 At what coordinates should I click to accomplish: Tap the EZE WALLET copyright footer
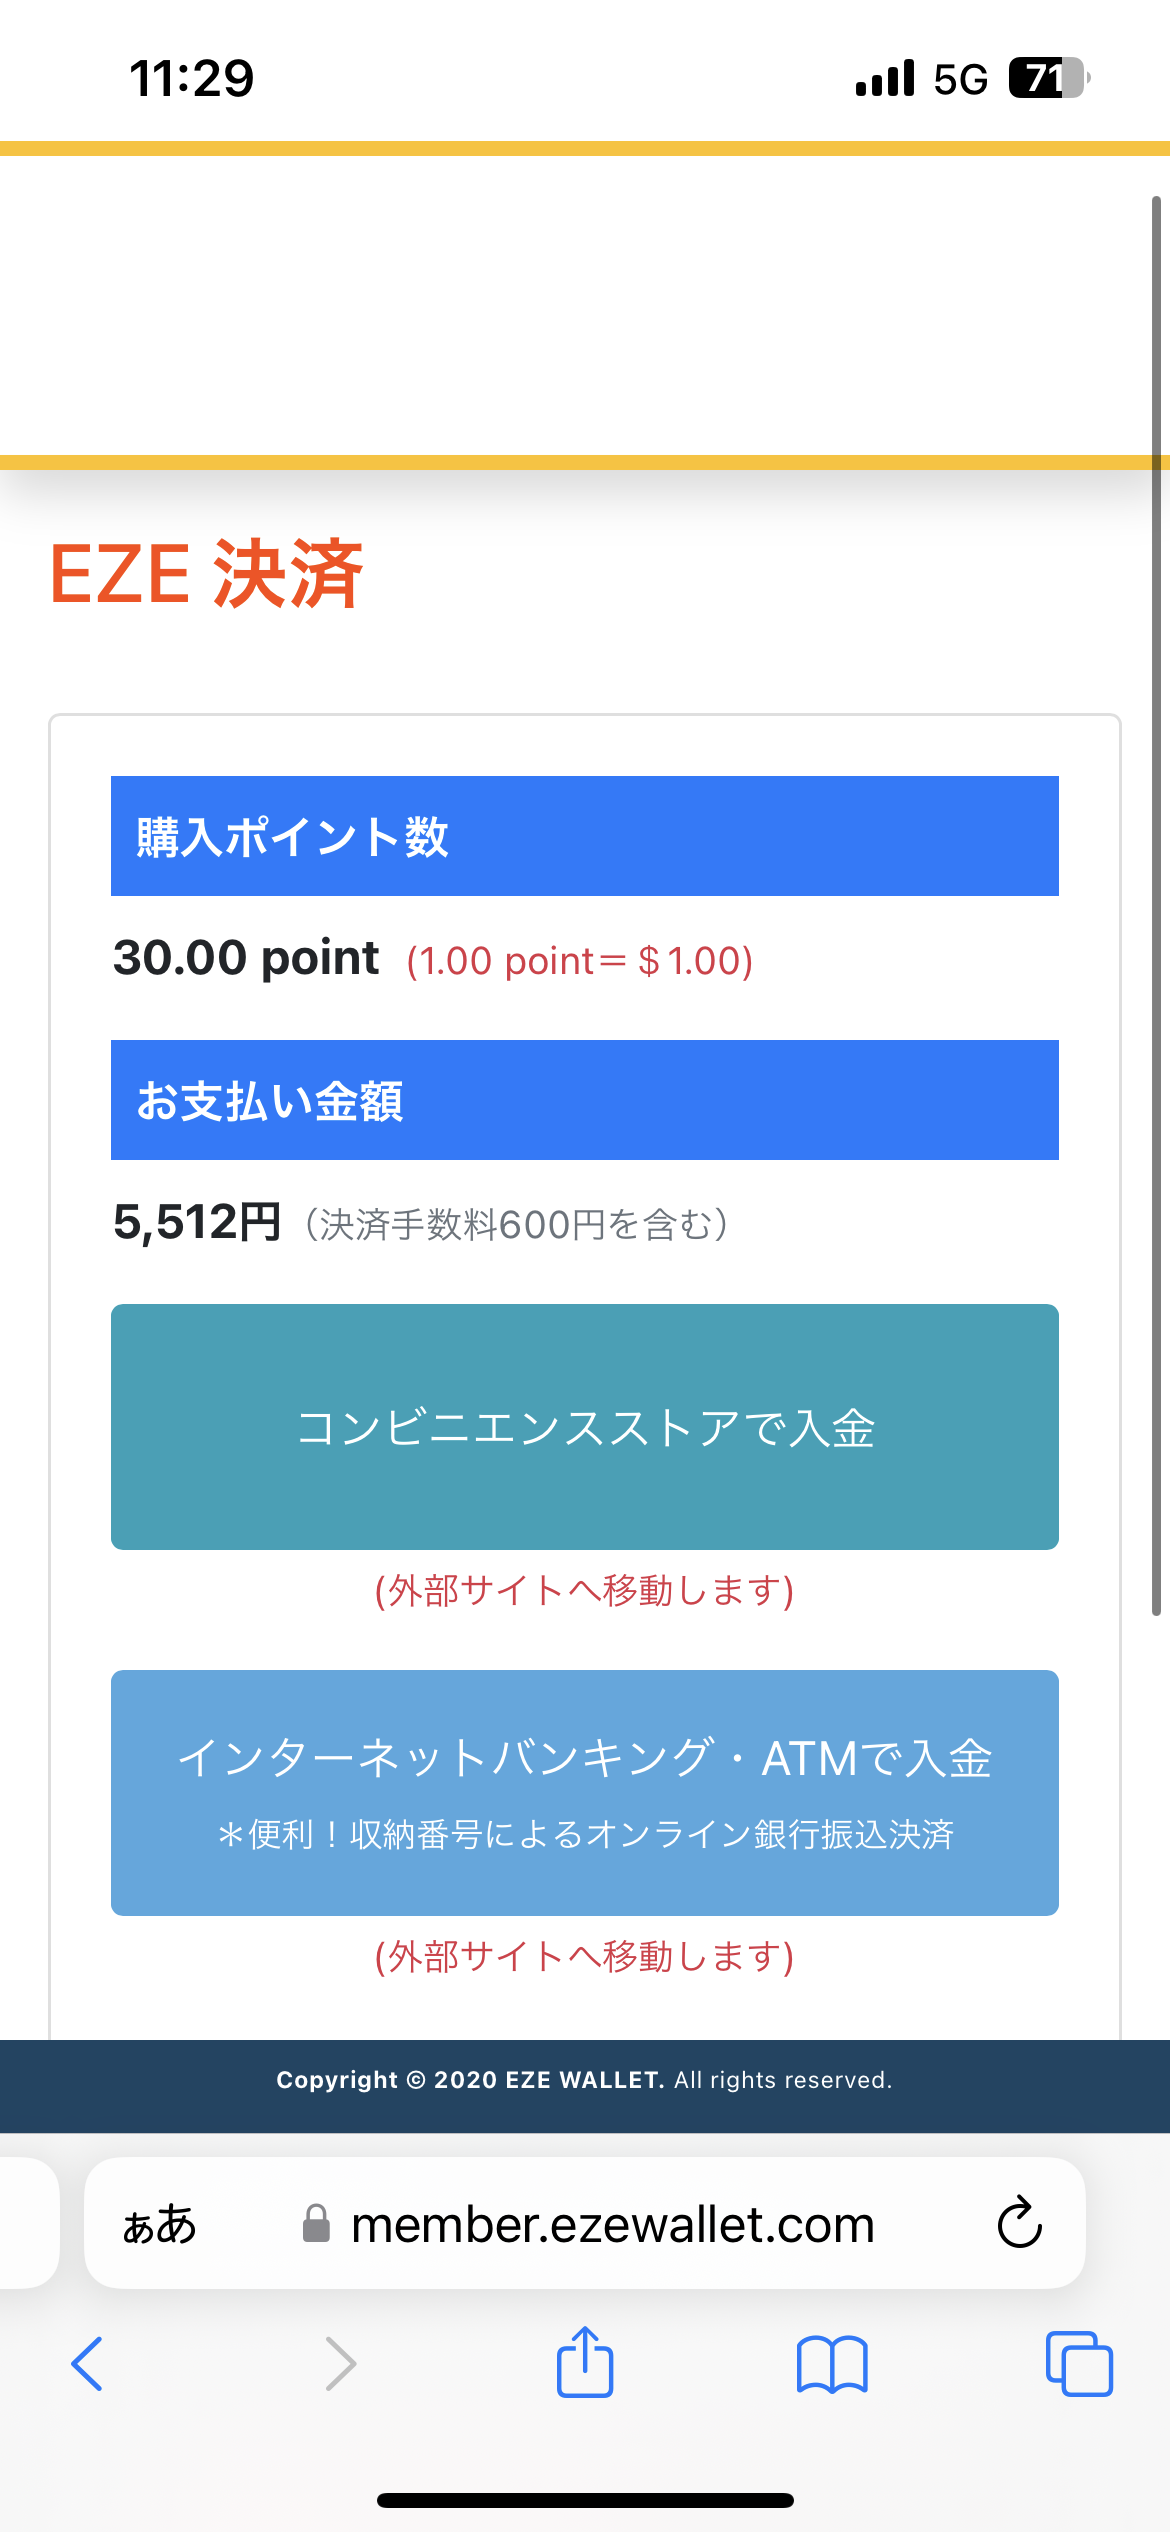(585, 2080)
